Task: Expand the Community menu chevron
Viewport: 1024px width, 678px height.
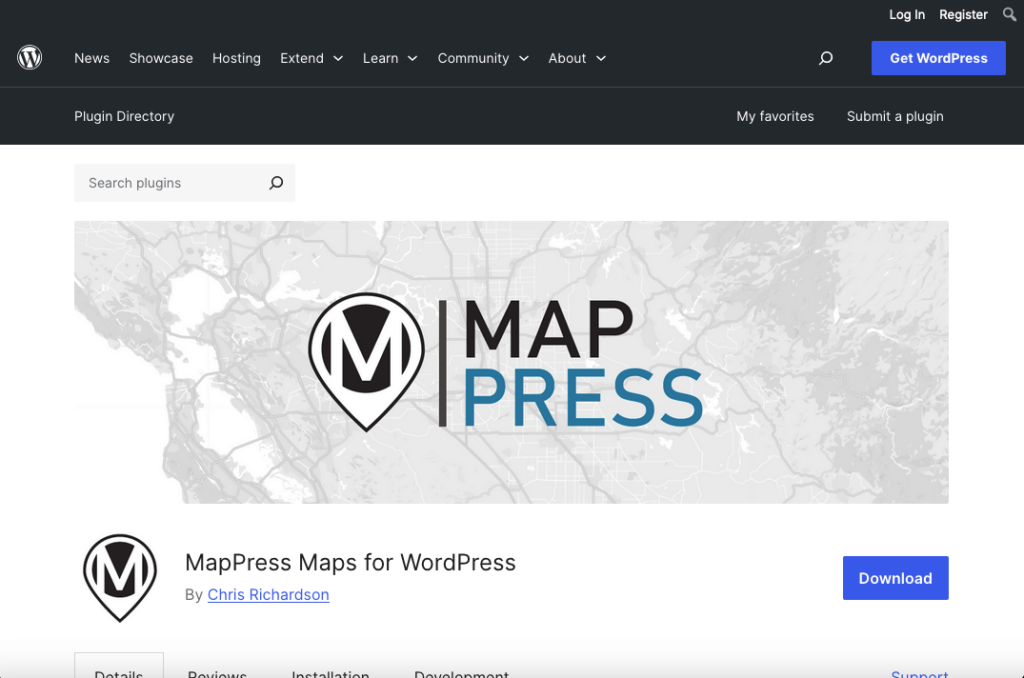Action: [524, 58]
